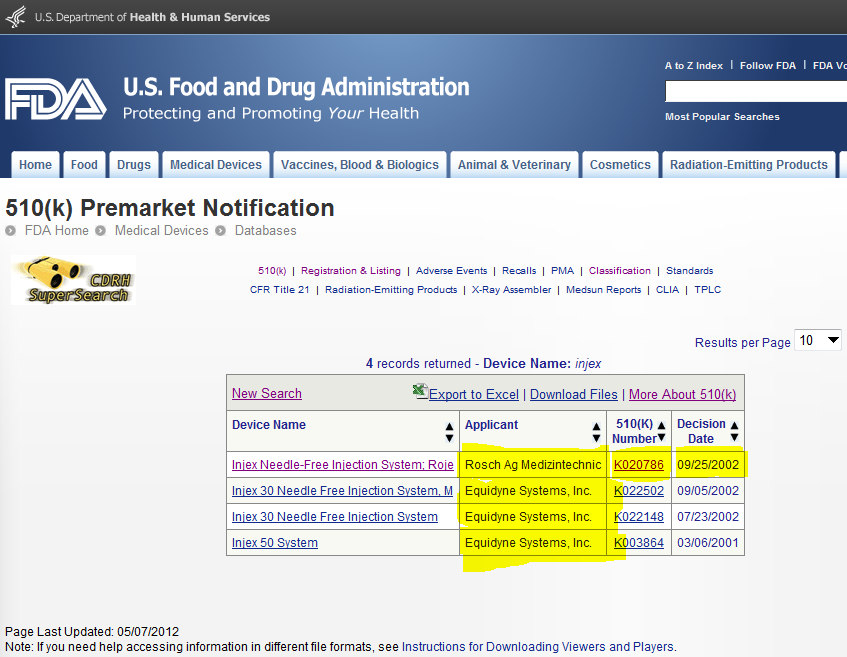
Task: Click Databases breadcrumb link
Action: [x=265, y=231]
